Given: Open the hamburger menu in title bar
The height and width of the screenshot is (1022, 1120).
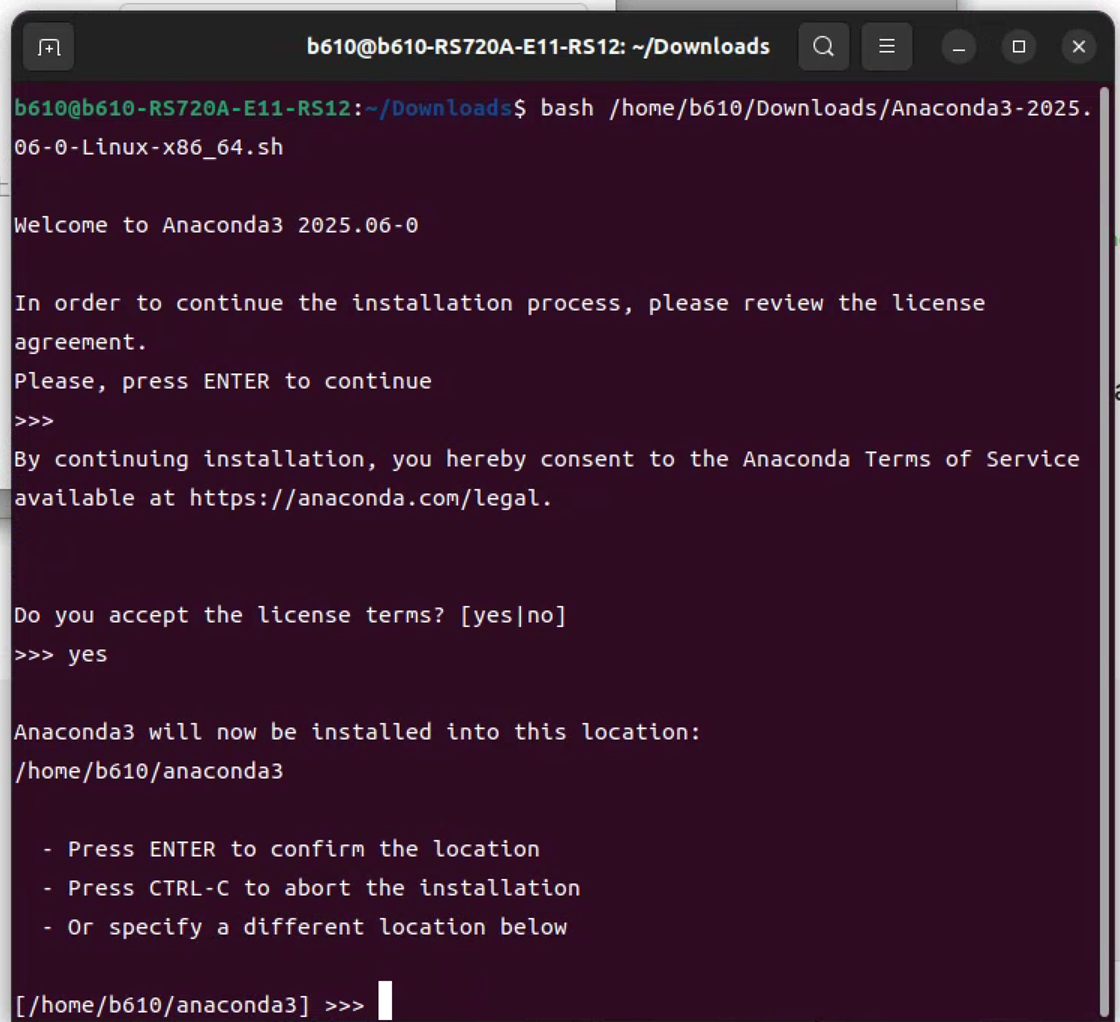Looking at the screenshot, I should tap(886, 46).
